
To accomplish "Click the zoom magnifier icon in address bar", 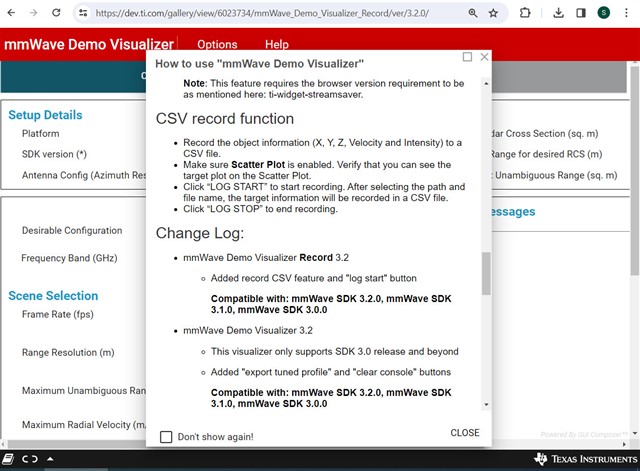I will tap(473, 13).
